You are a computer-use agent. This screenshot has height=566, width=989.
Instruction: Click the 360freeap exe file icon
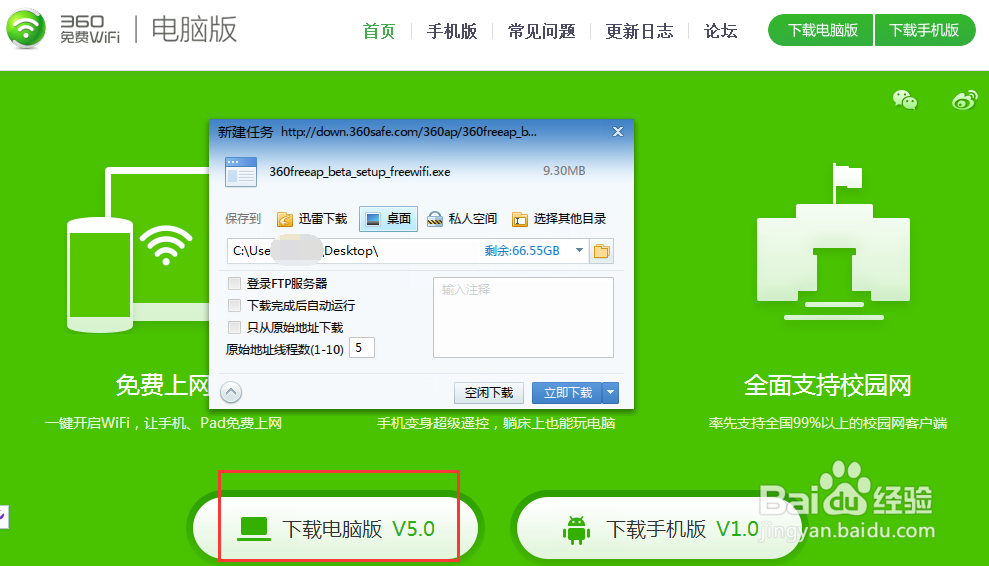(241, 172)
